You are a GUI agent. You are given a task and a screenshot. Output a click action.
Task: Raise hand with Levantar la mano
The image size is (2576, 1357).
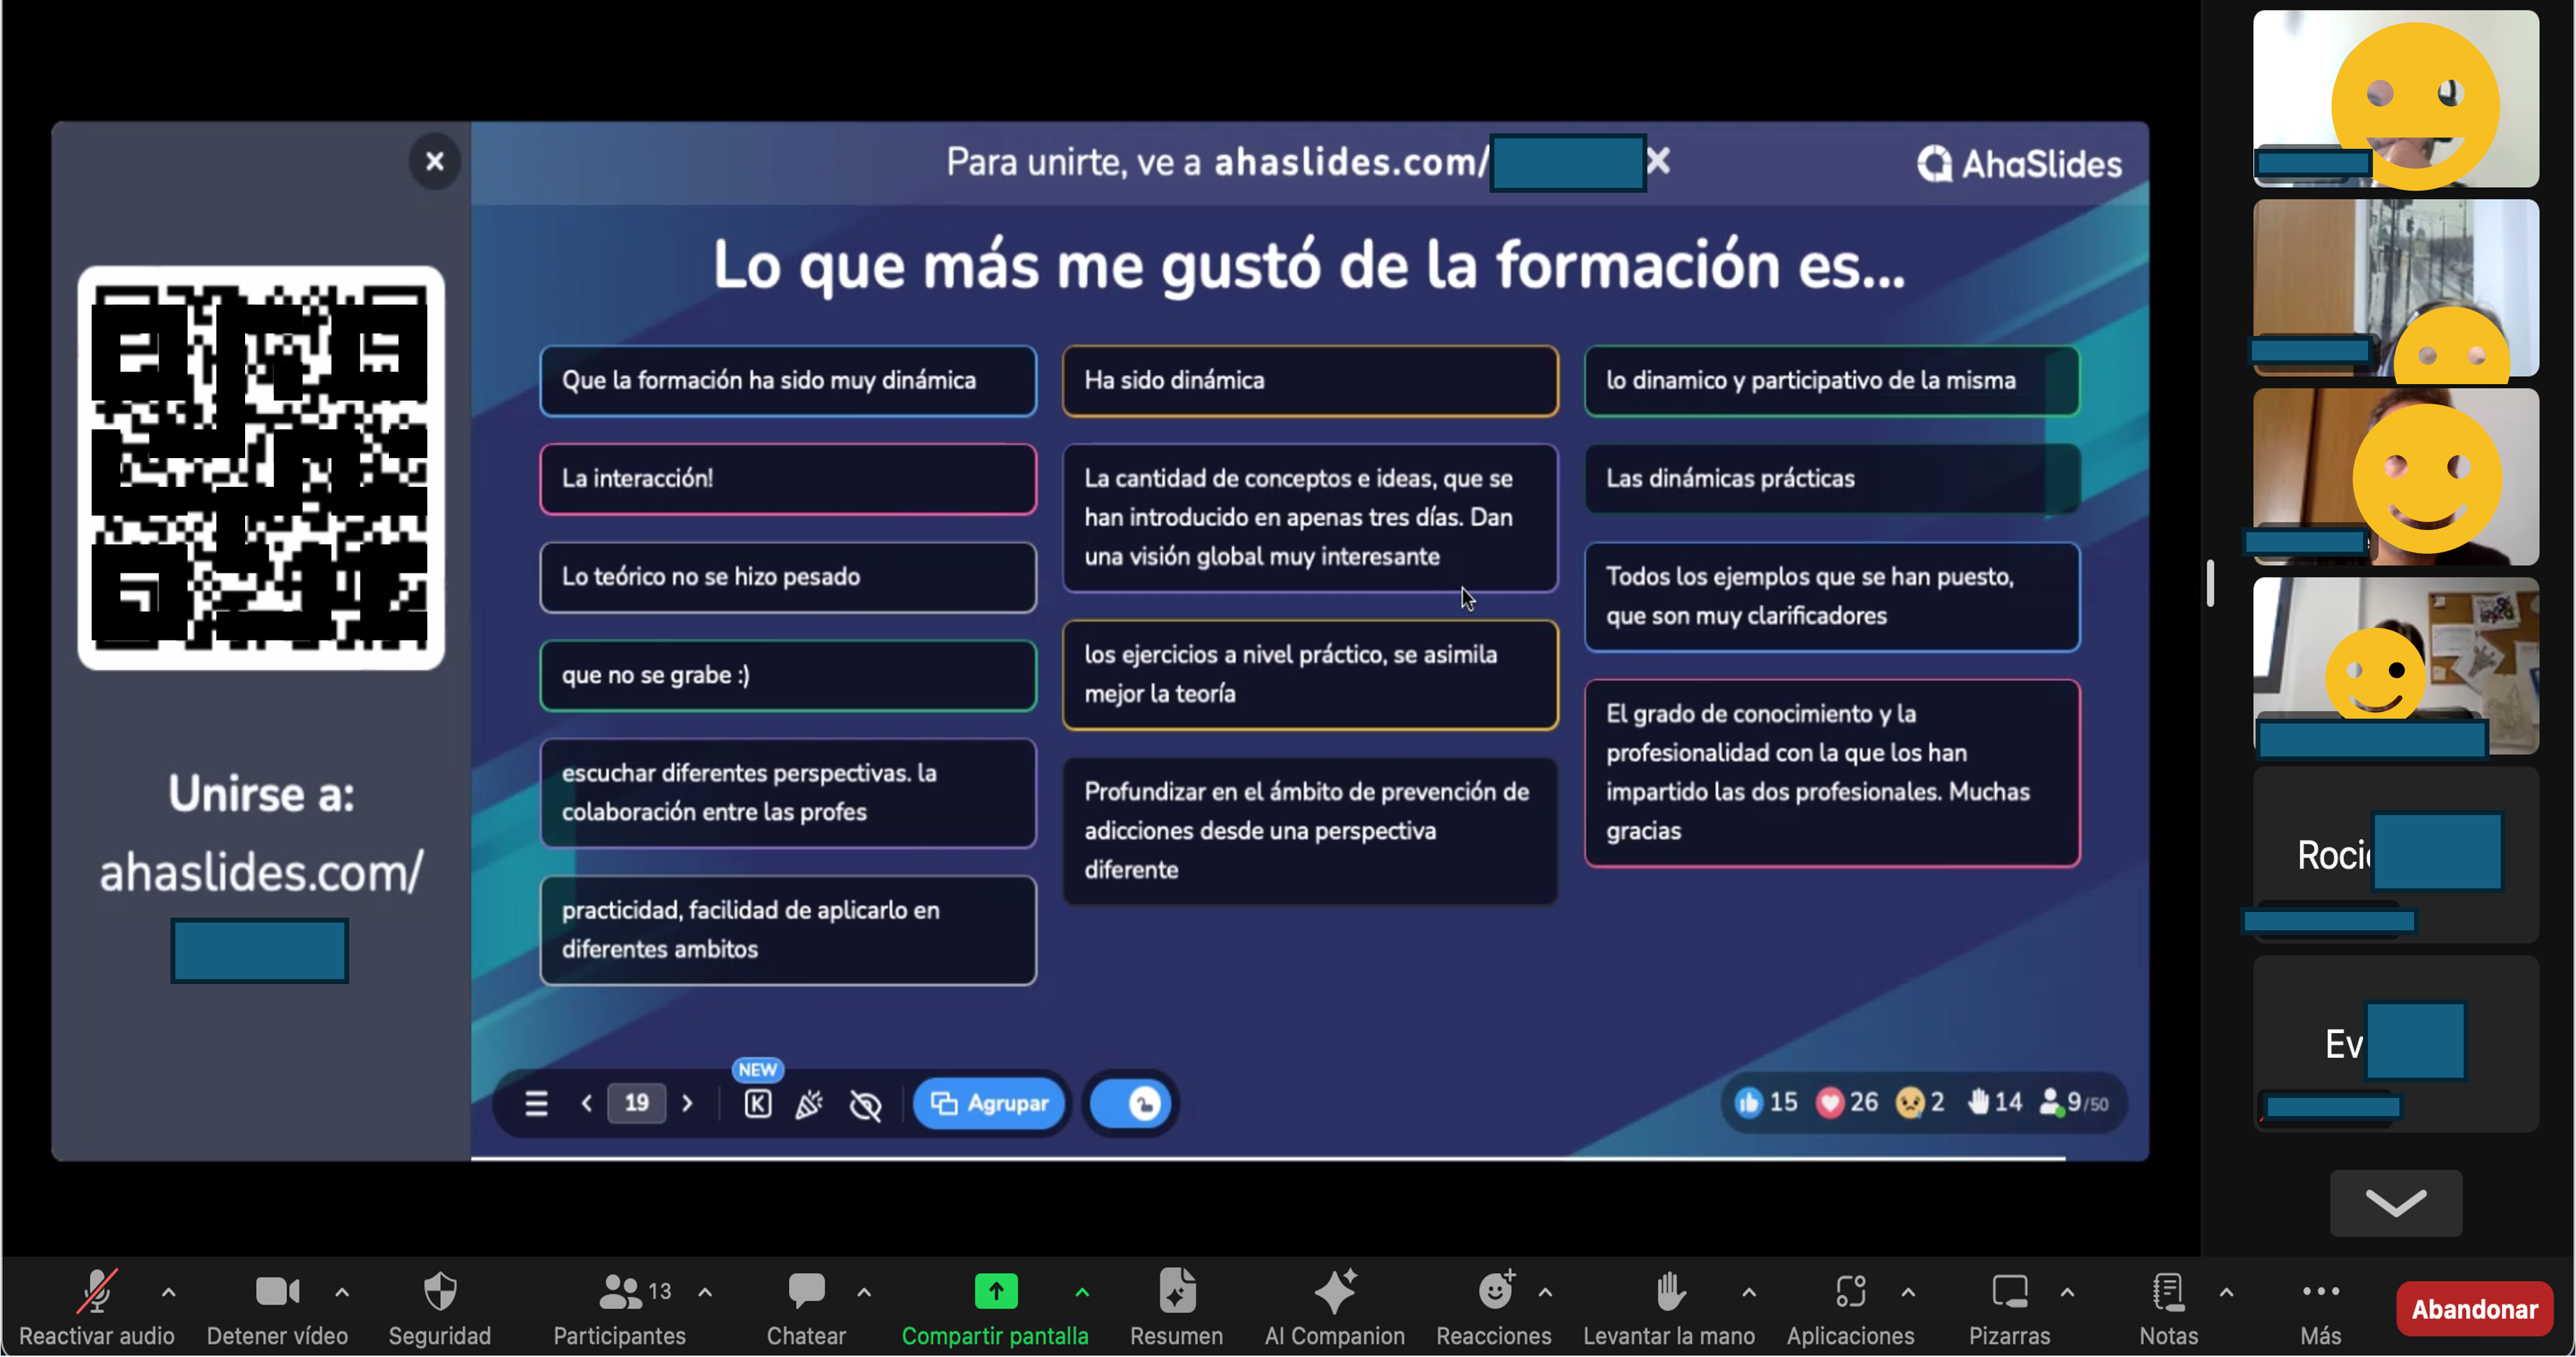[x=1669, y=1291]
